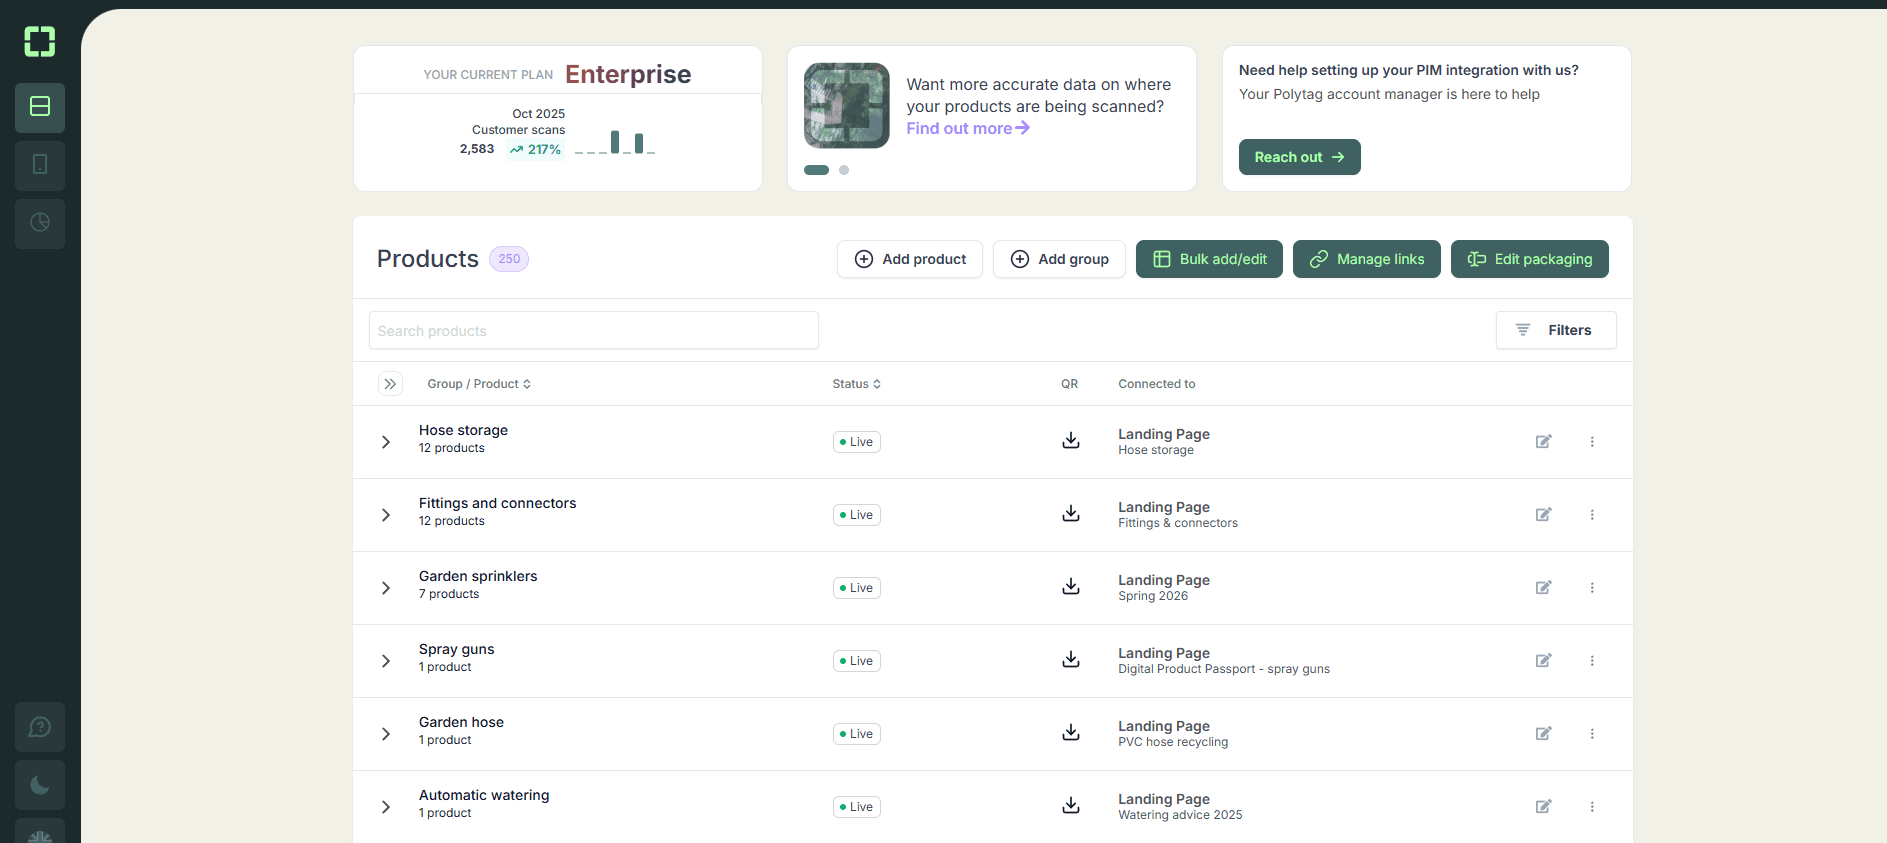This screenshot has height=843, width=1887.
Task: Click Live status for Automatic watering
Action: tap(857, 807)
